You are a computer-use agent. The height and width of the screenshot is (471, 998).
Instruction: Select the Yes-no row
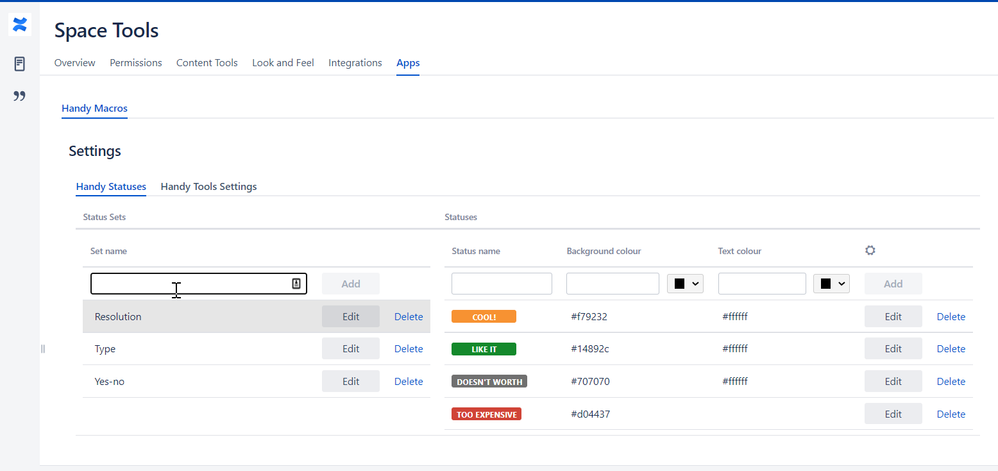pyautogui.click(x=257, y=381)
